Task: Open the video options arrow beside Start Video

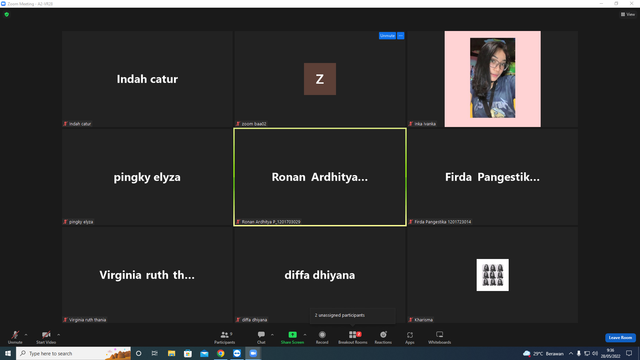Action: (59, 335)
